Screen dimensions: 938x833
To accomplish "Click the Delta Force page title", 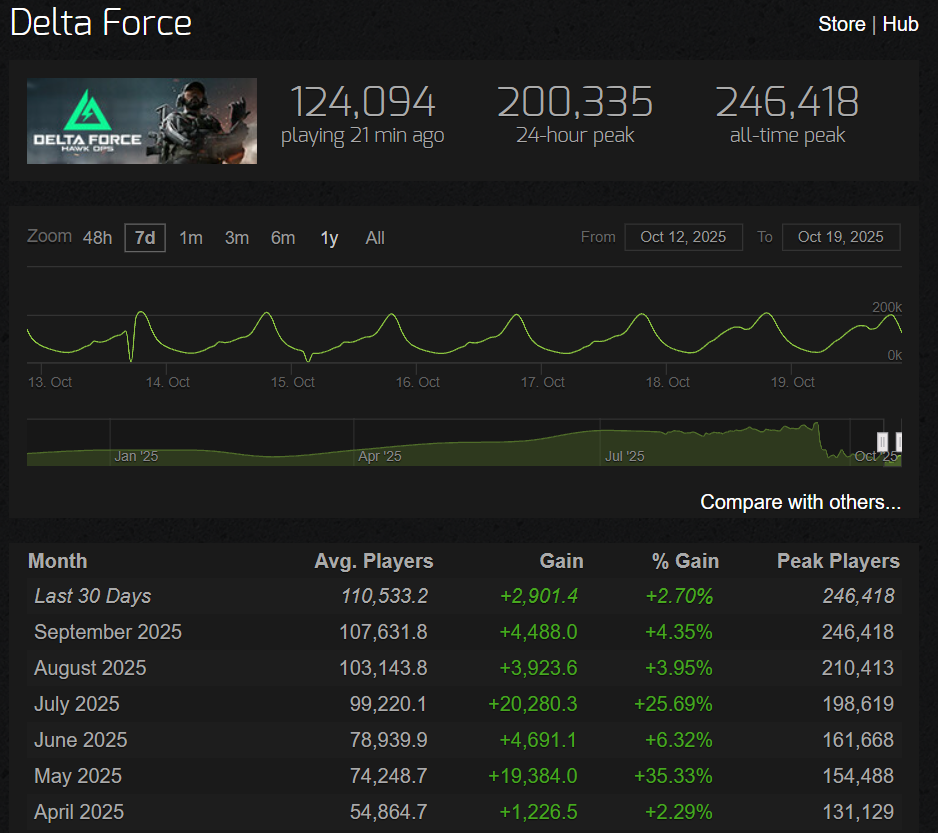I will click(101, 24).
